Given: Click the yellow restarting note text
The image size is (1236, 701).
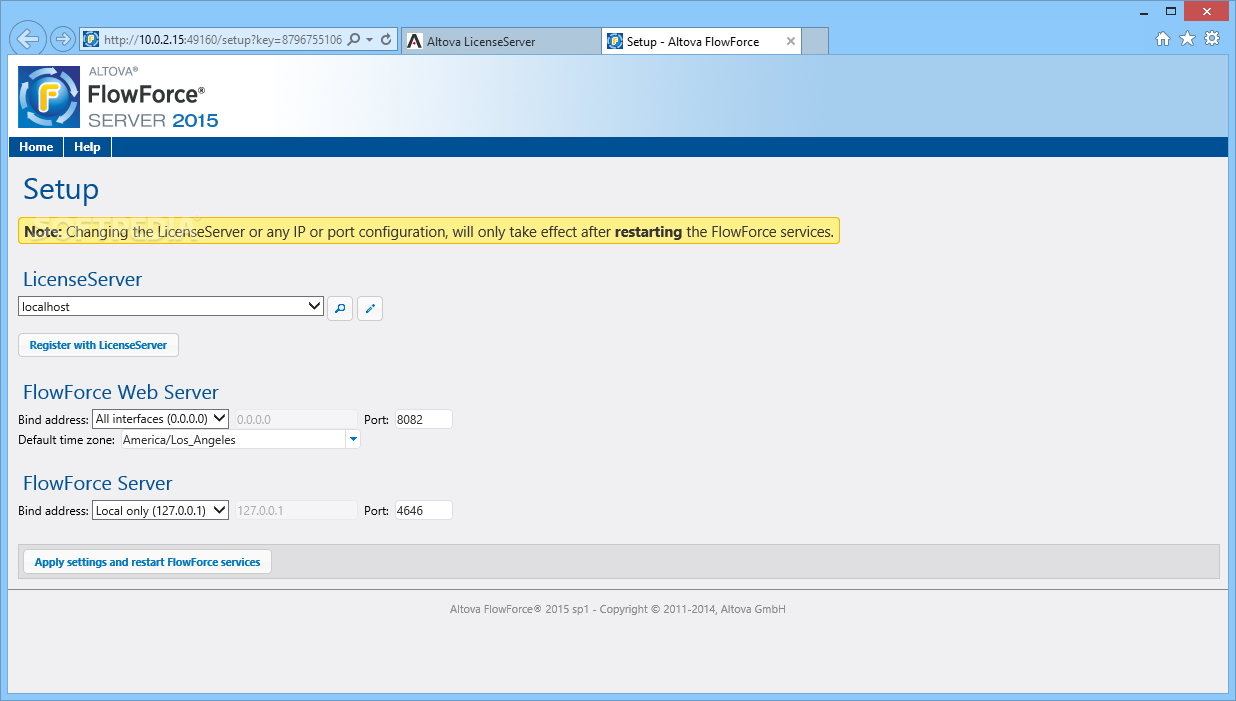Looking at the screenshot, I should point(429,232).
